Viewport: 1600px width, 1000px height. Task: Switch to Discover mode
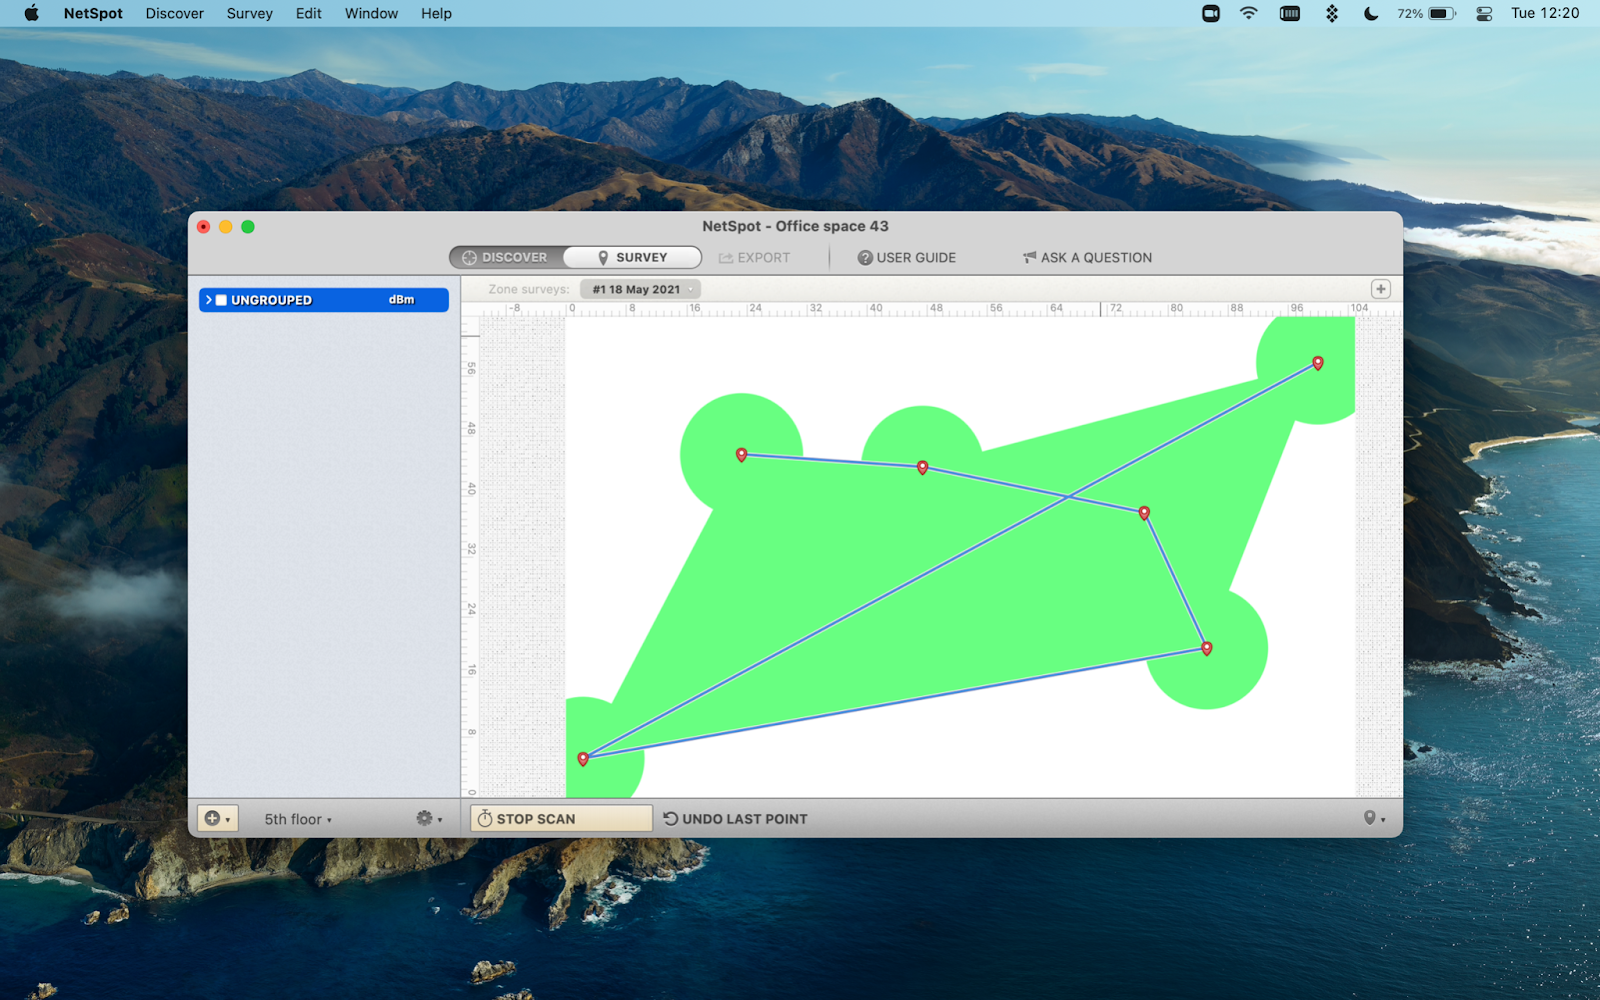click(506, 257)
